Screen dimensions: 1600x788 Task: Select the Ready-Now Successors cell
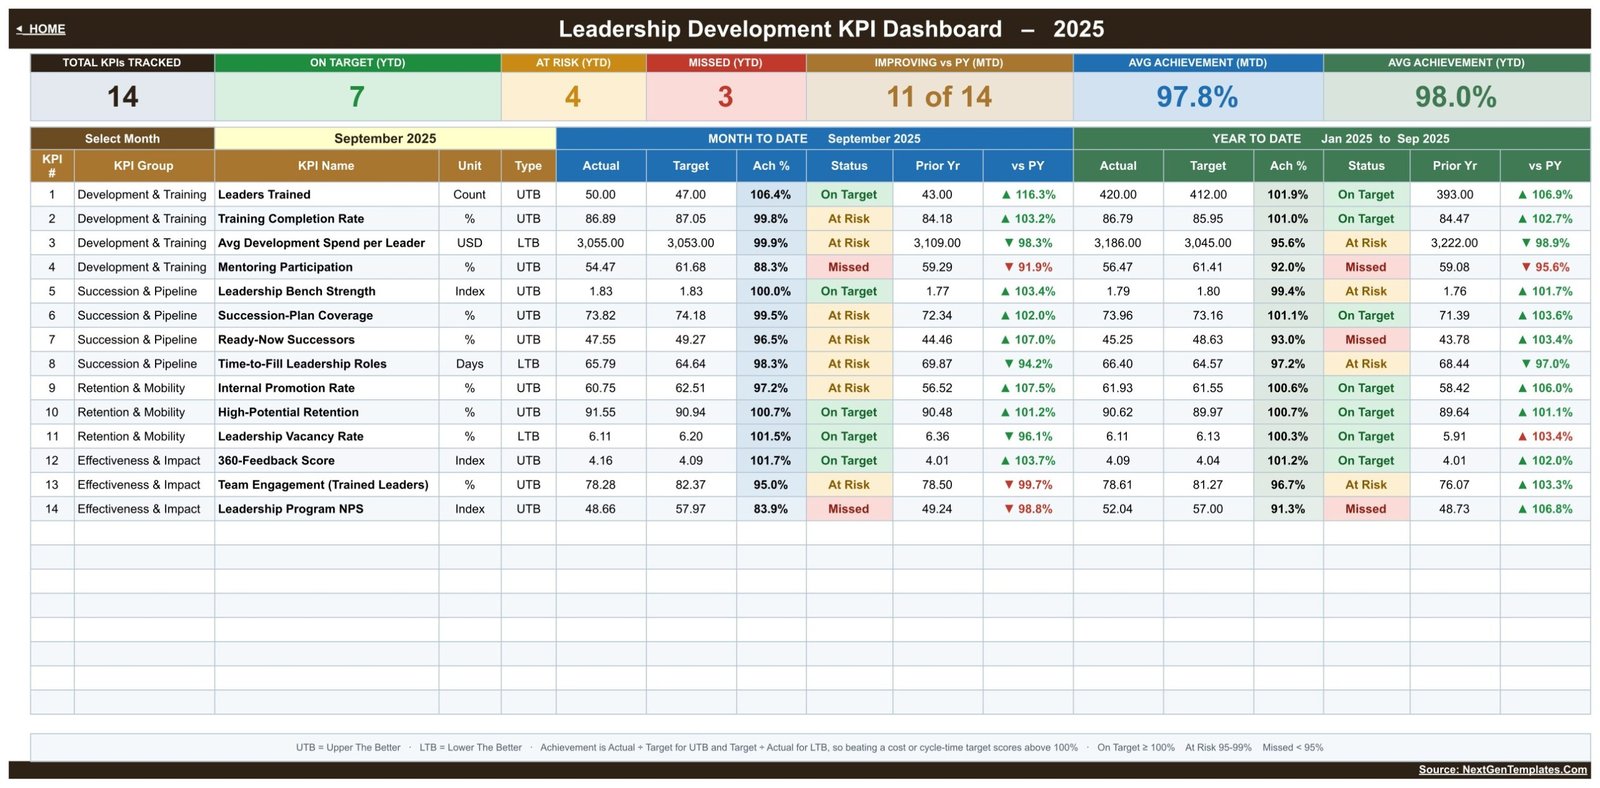tap(326, 340)
